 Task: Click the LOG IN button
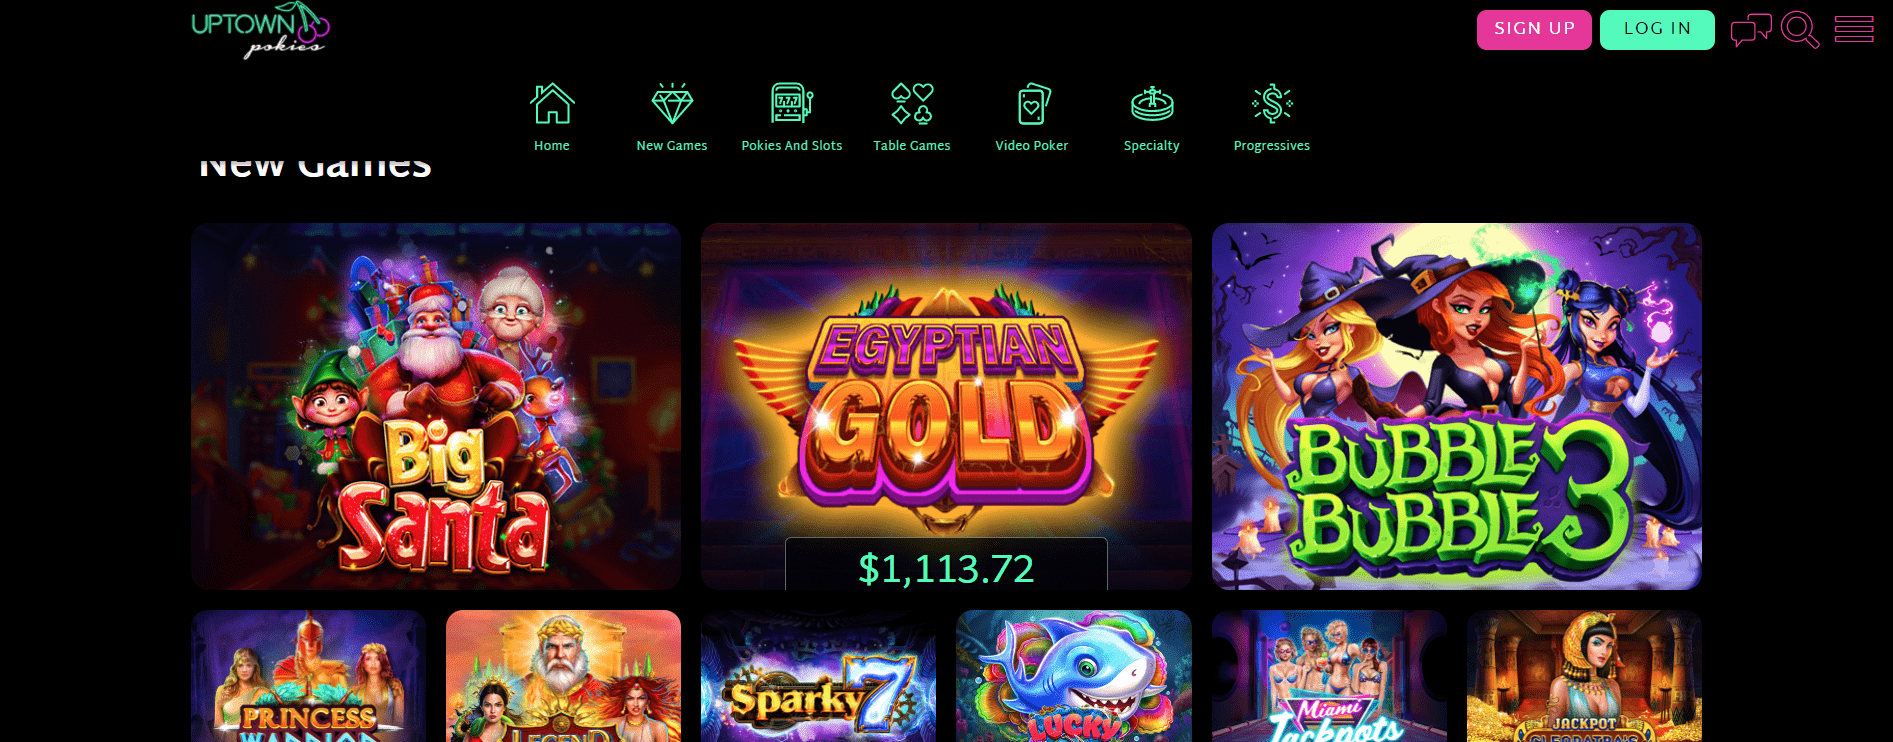(x=1657, y=30)
